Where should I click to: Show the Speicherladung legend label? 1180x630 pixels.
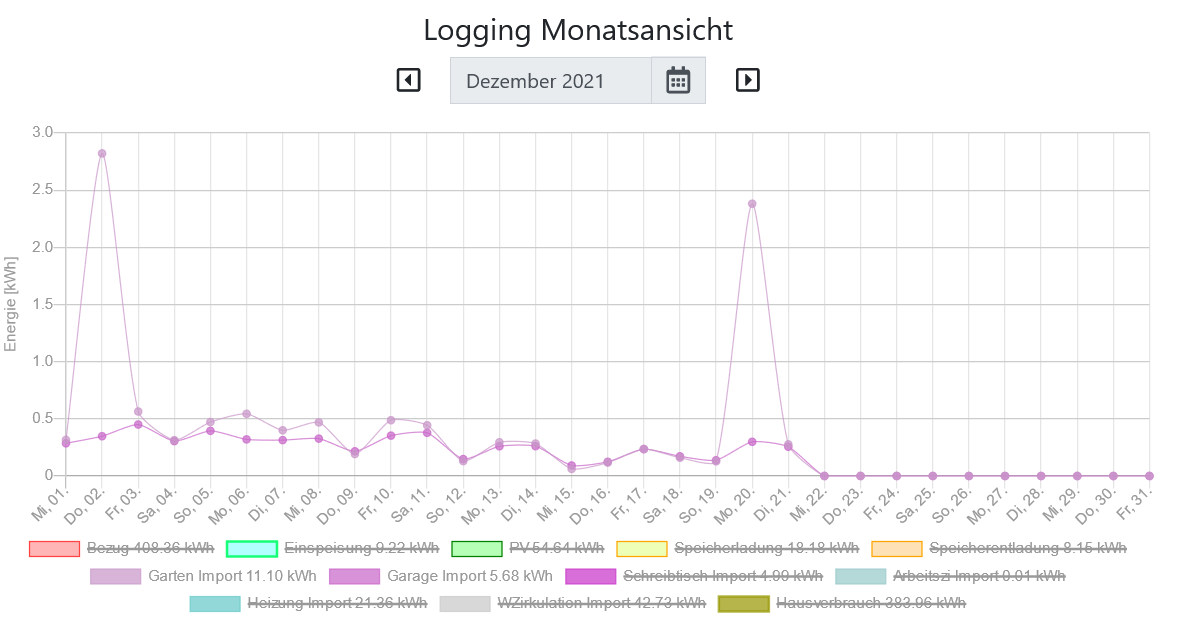(x=766, y=548)
